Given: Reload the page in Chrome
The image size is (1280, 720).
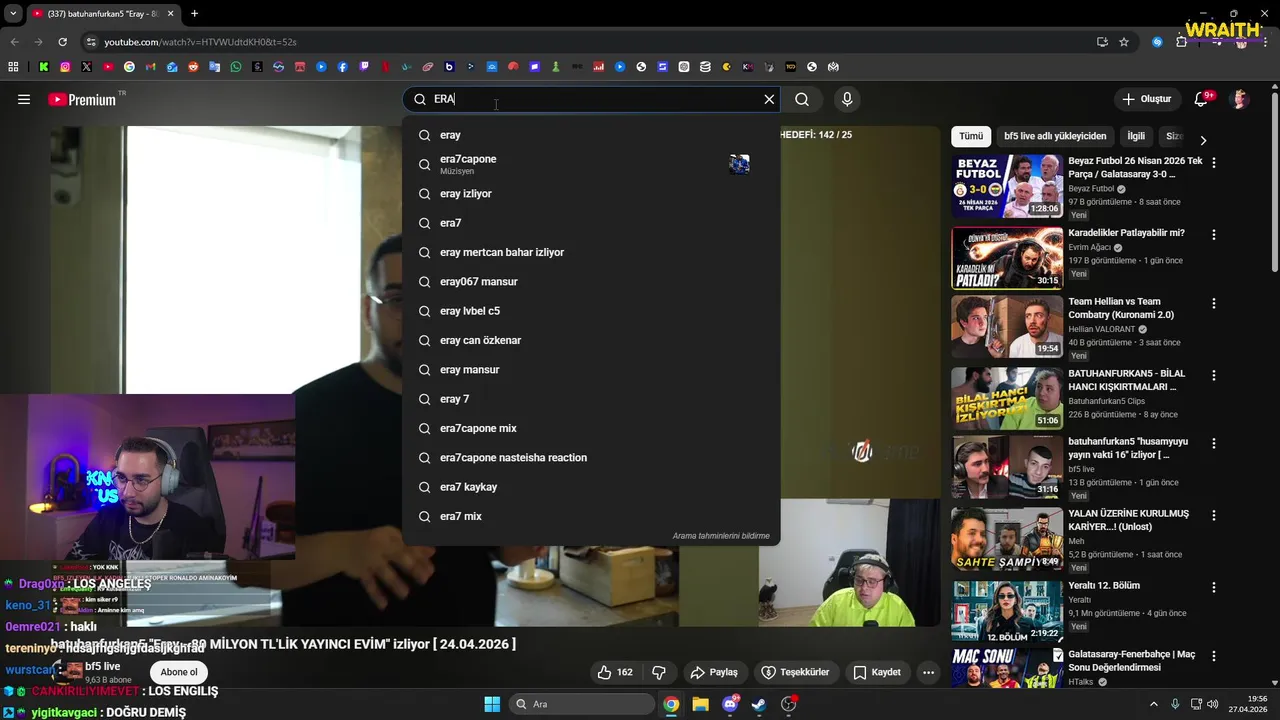Looking at the screenshot, I should [x=62, y=42].
